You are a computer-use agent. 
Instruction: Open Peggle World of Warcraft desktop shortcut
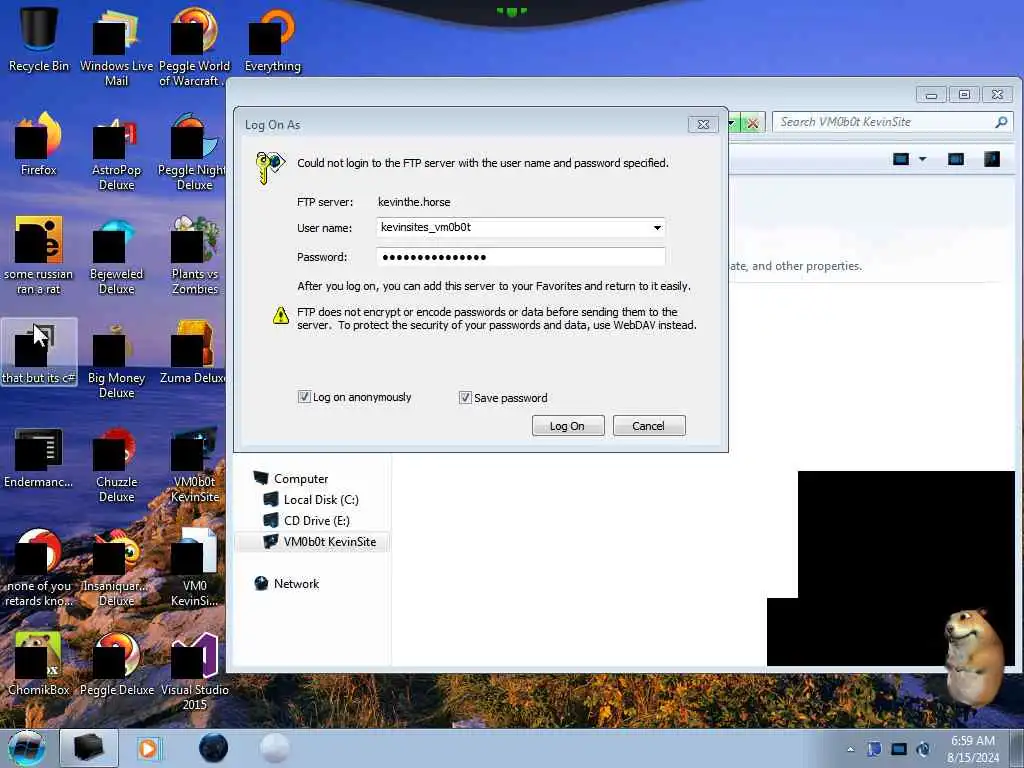point(194,46)
